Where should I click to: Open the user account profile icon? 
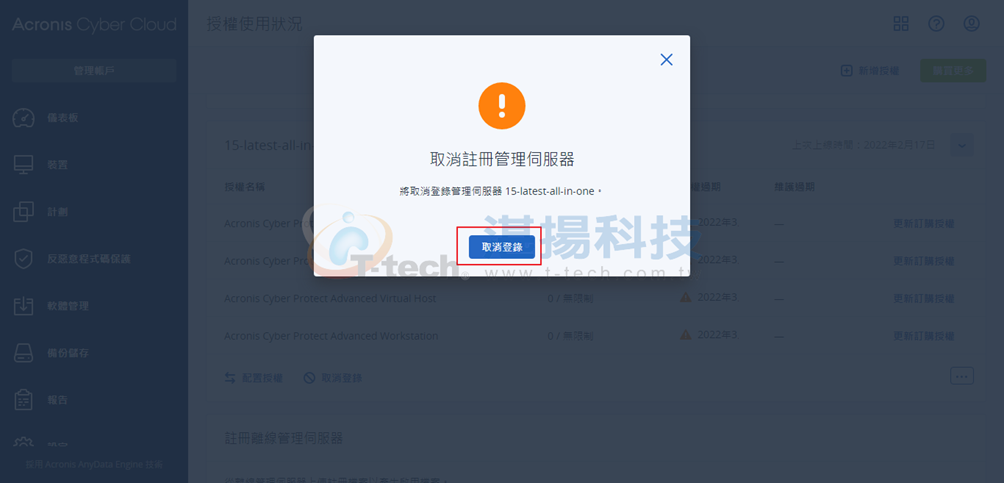[x=971, y=24]
